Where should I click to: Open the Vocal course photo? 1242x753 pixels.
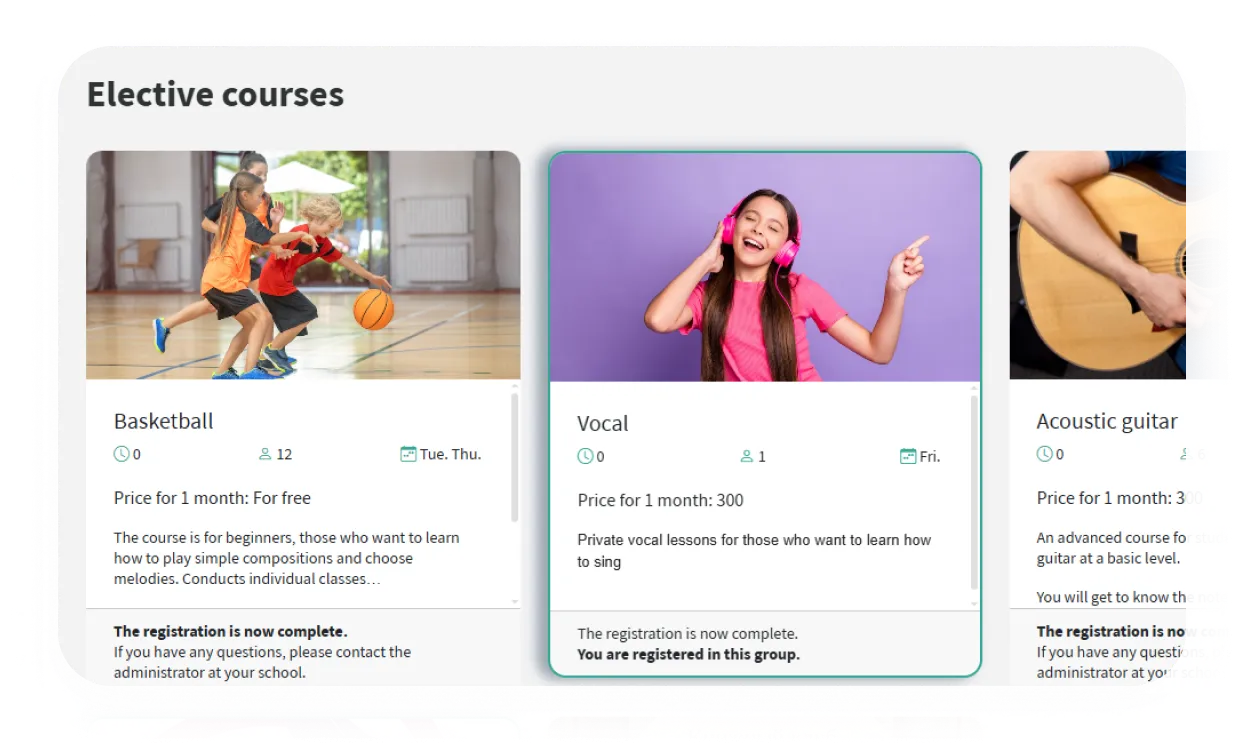pyautogui.click(x=765, y=267)
